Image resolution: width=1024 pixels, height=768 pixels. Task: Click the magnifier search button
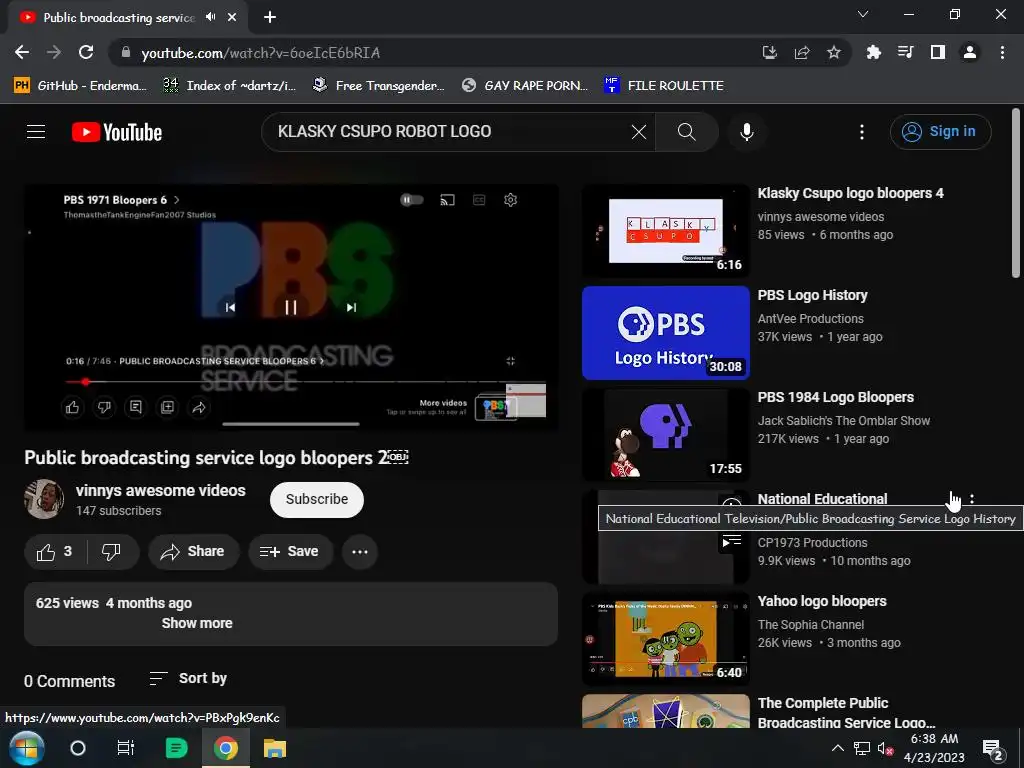click(x=686, y=132)
